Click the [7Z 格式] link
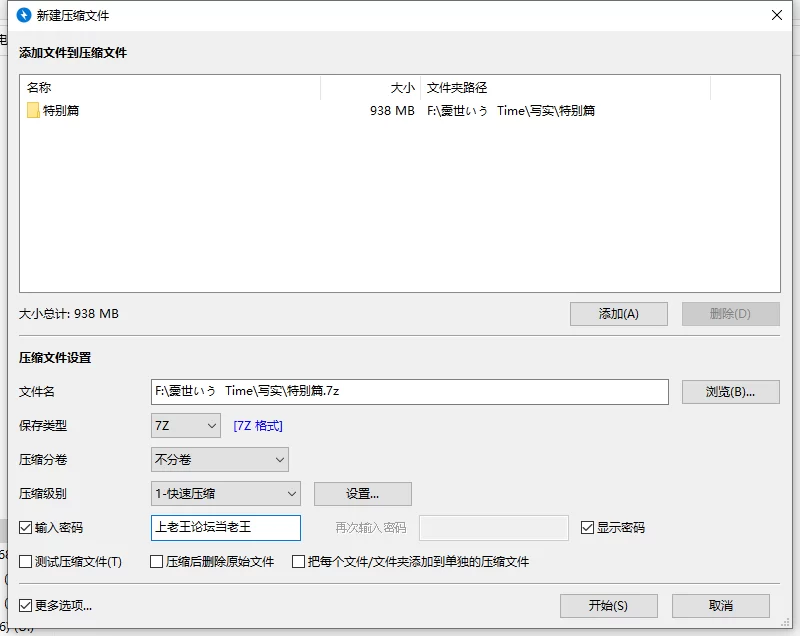This screenshot has height=636, width=800. (x=258, y=426)
